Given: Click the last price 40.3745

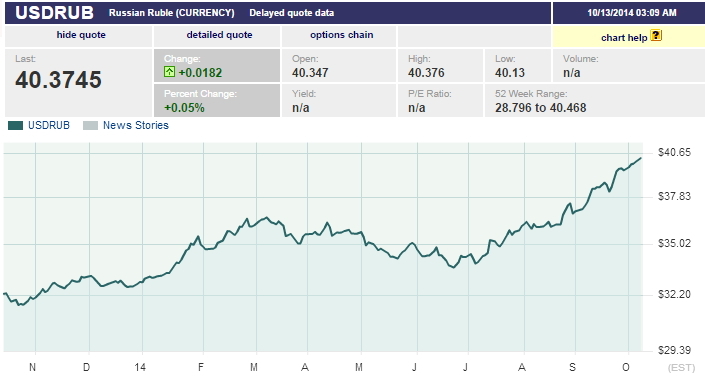Looking at the screenshot, I should coord(58,80).
